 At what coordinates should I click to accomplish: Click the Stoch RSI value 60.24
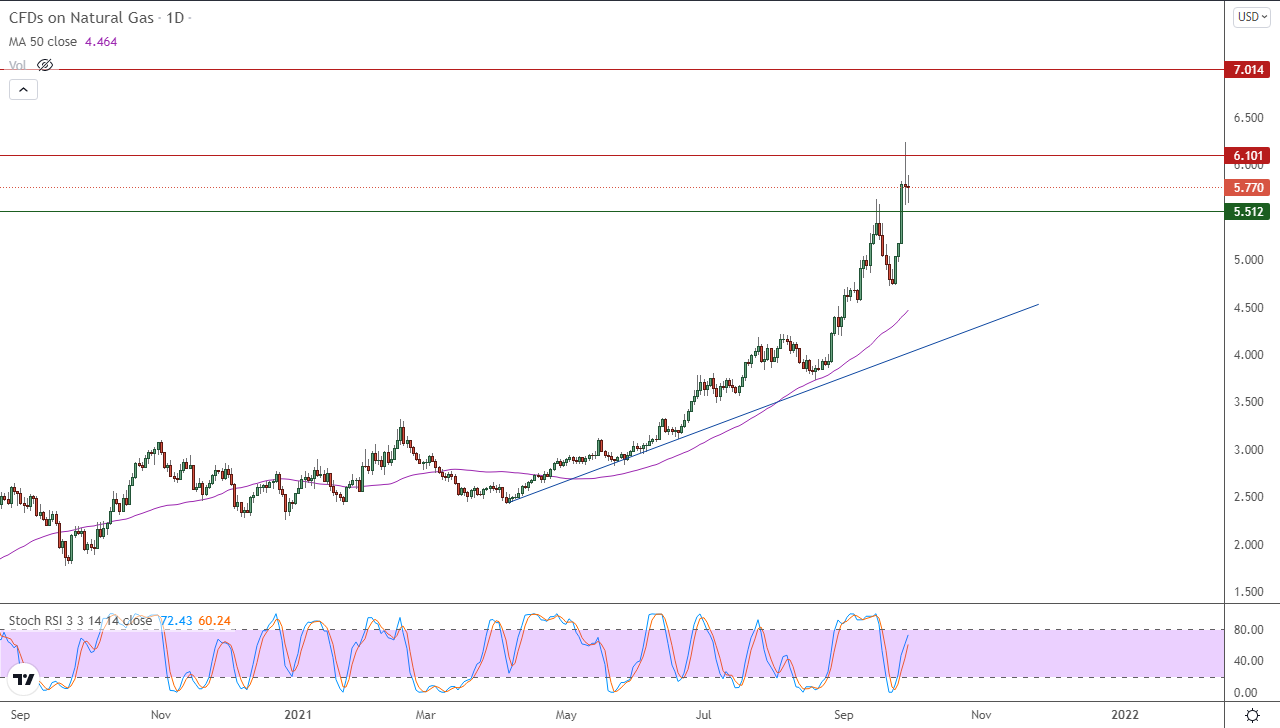tap(215, 620)
